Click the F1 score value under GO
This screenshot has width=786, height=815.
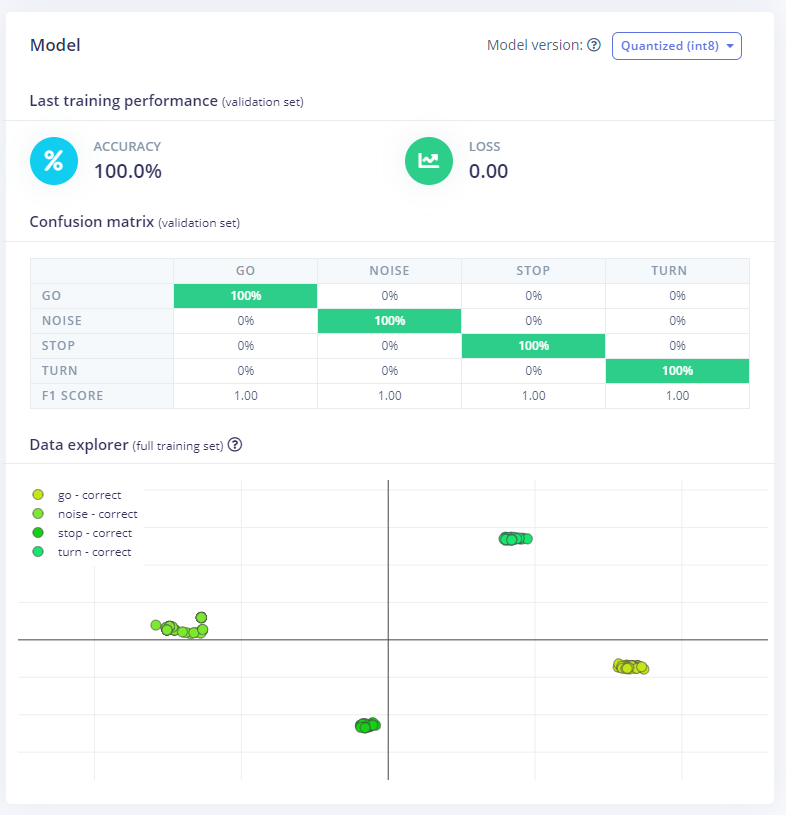(245, 396)
